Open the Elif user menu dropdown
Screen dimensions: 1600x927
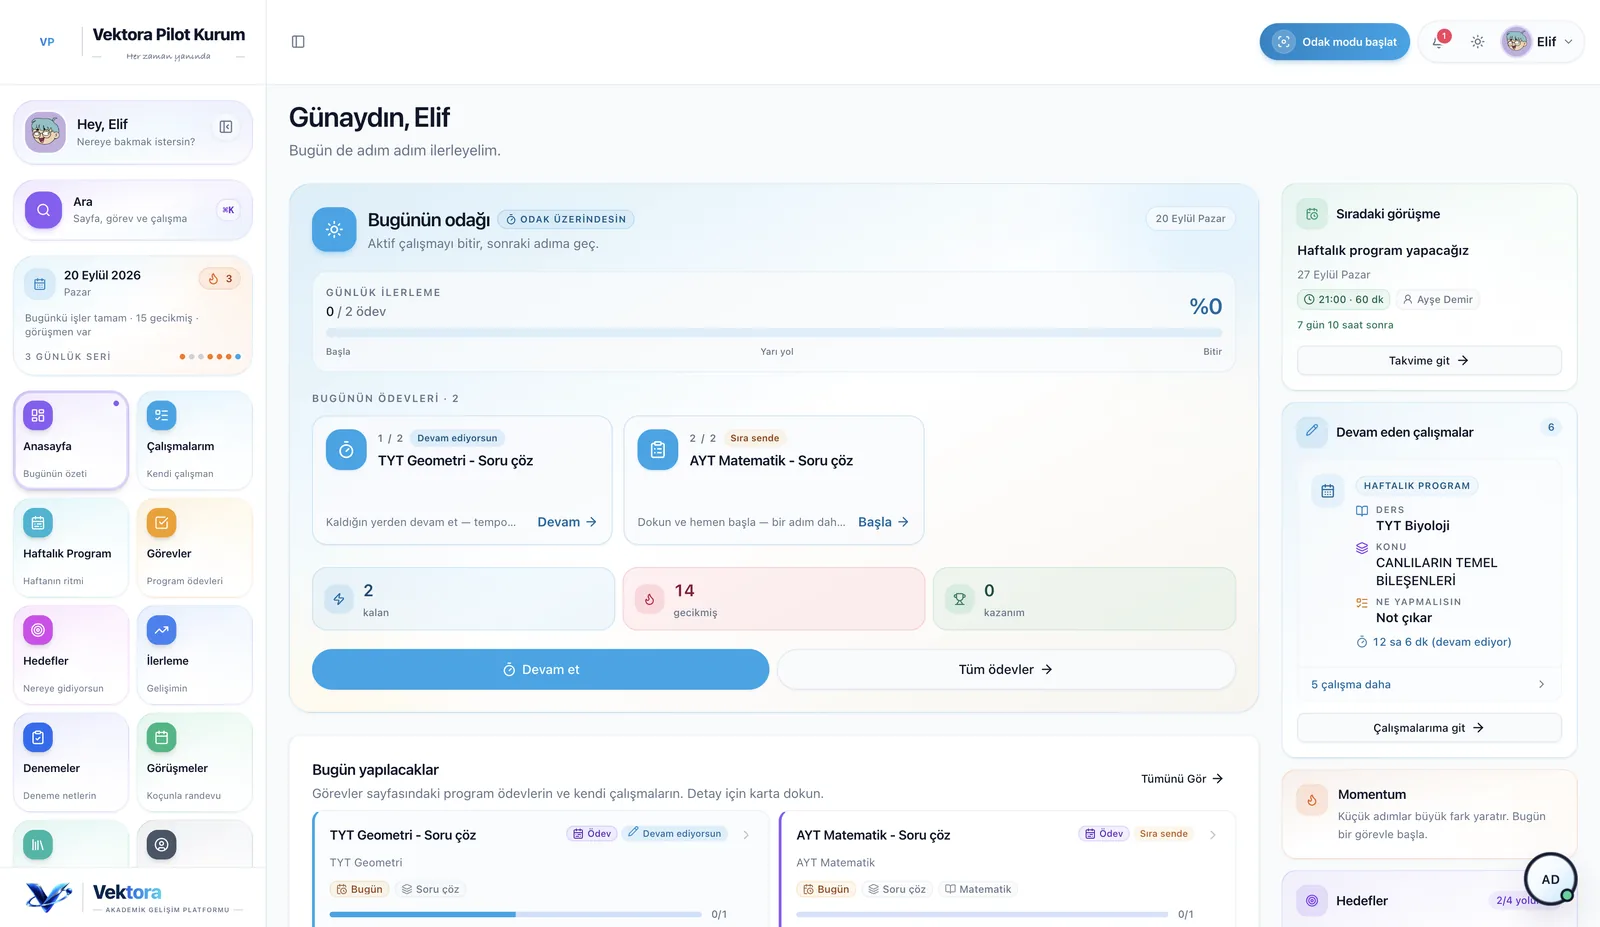tap(1540, 42)
